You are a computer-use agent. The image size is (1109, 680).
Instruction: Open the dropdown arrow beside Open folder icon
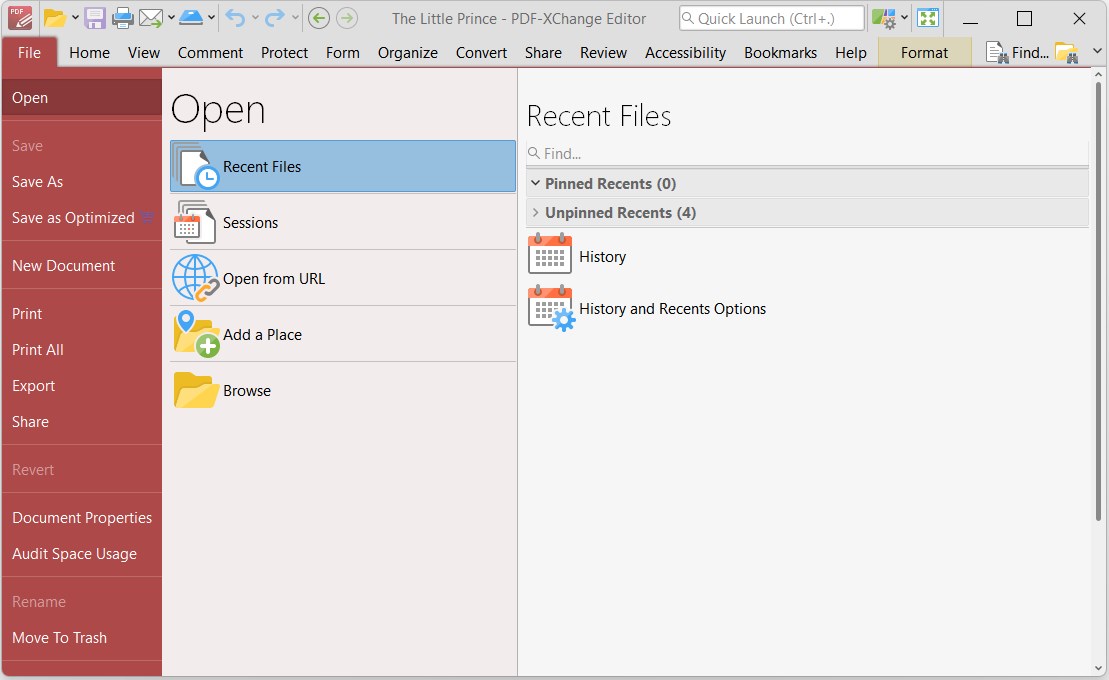click(75, 18)
